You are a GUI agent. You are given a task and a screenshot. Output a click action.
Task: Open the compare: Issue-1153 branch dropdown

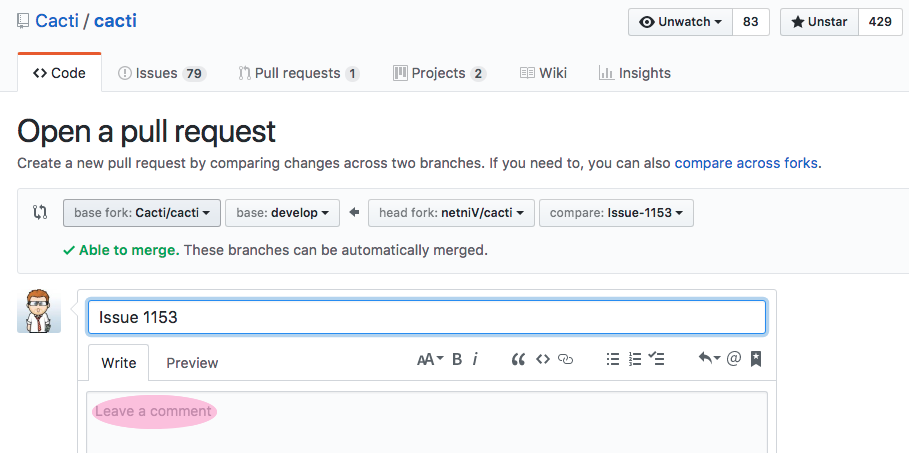coord(616,213)
